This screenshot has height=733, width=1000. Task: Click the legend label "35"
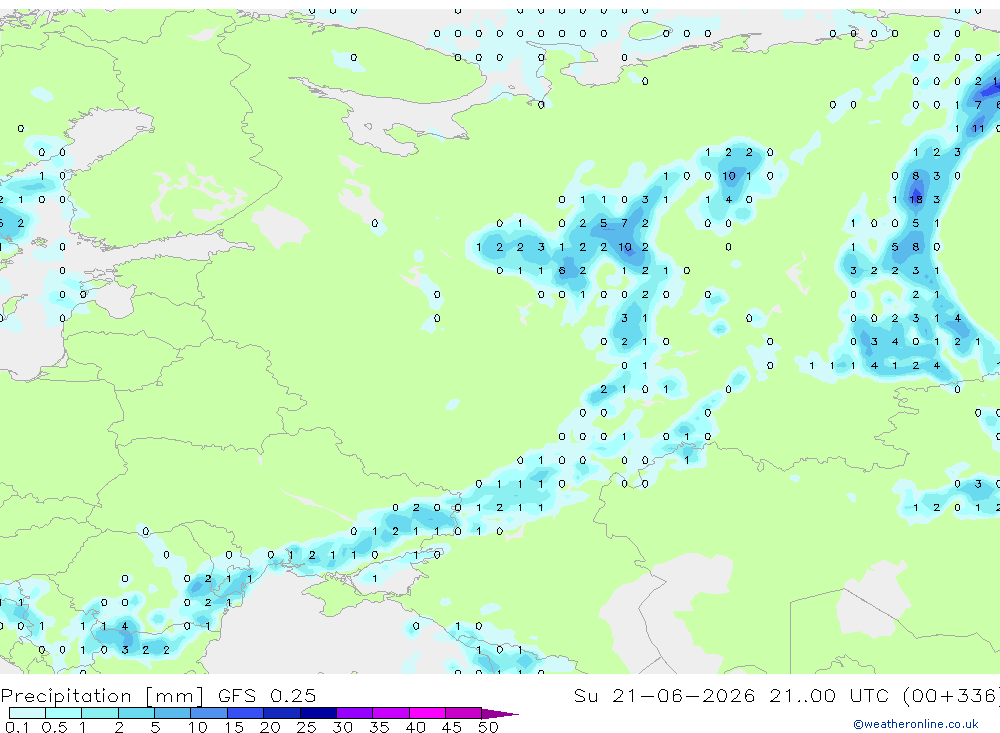tap(379, 727)
